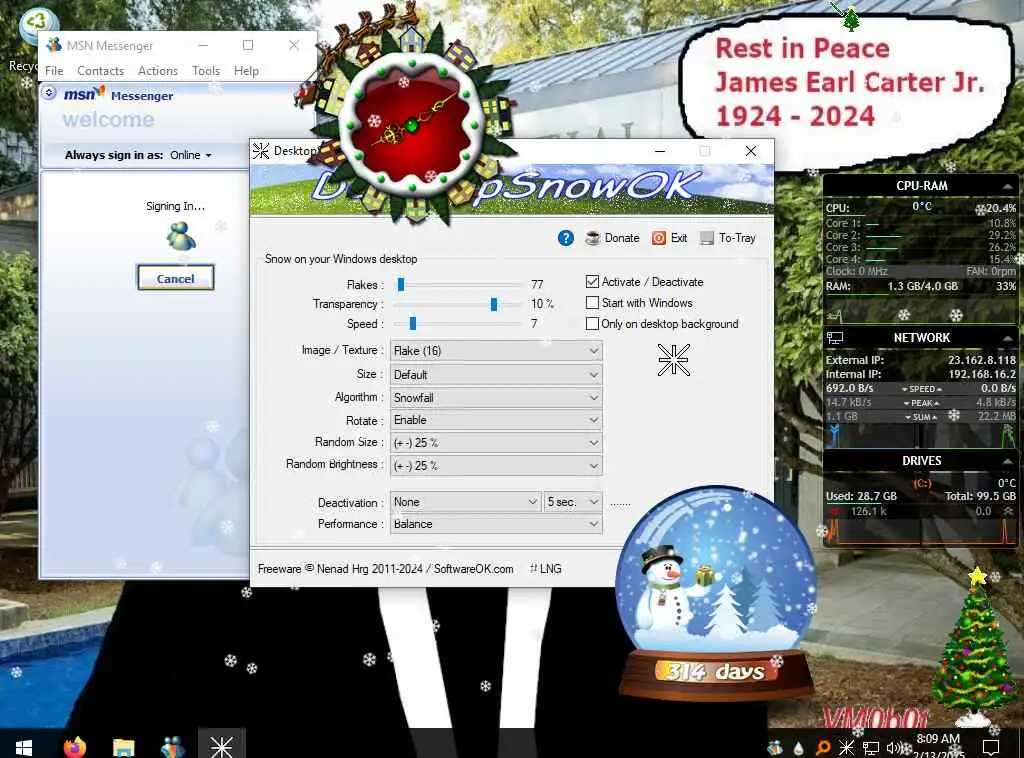This screenshot has width=1024, height=758.
Task: Launch Firefox from the taskbar
Action: click(x=74, y=747)
